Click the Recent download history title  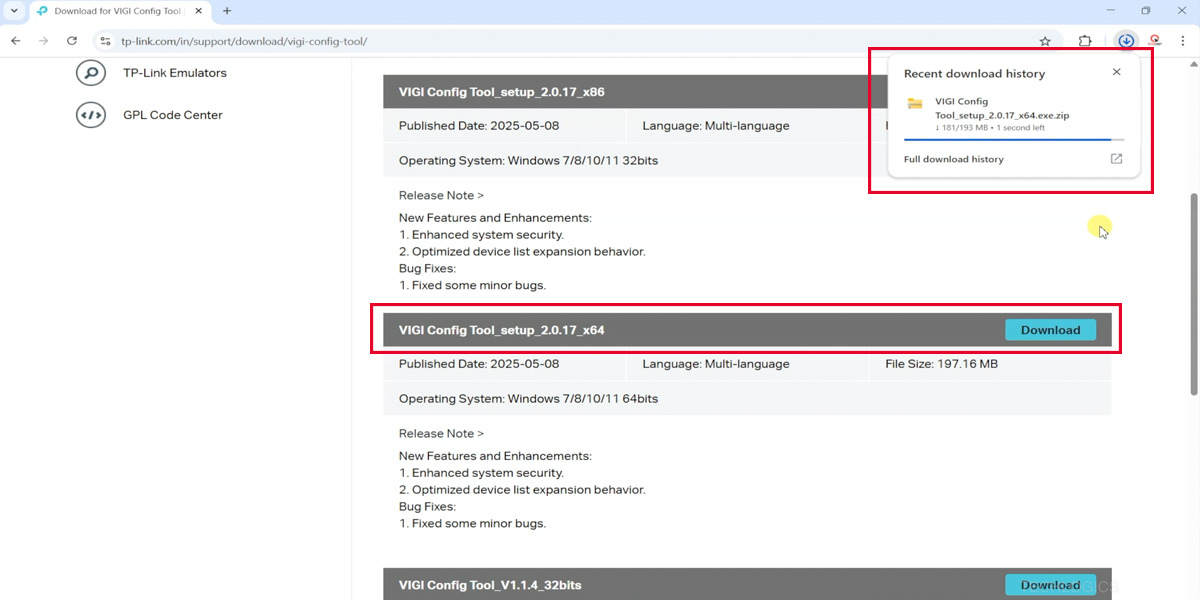[974, 73]
